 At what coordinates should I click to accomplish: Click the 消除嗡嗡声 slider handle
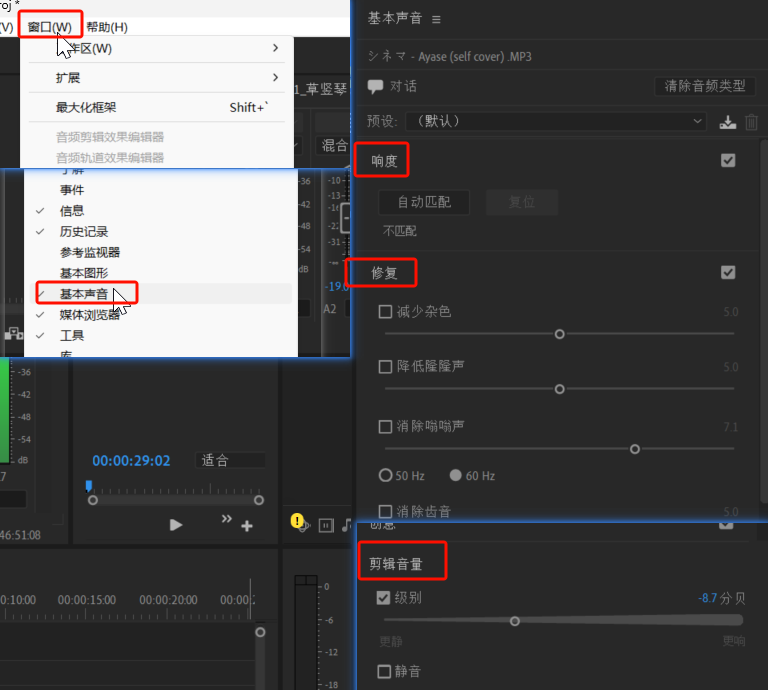pos(634,449)
